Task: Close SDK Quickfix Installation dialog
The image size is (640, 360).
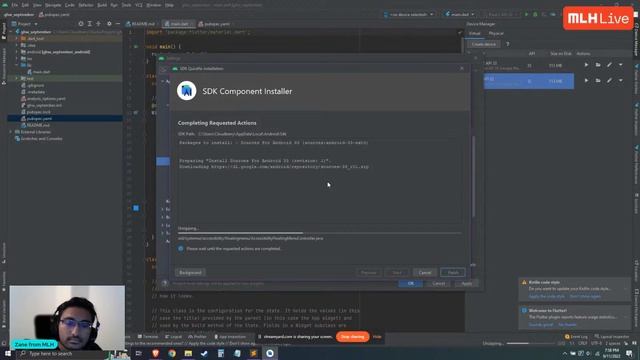Action: 462,69
